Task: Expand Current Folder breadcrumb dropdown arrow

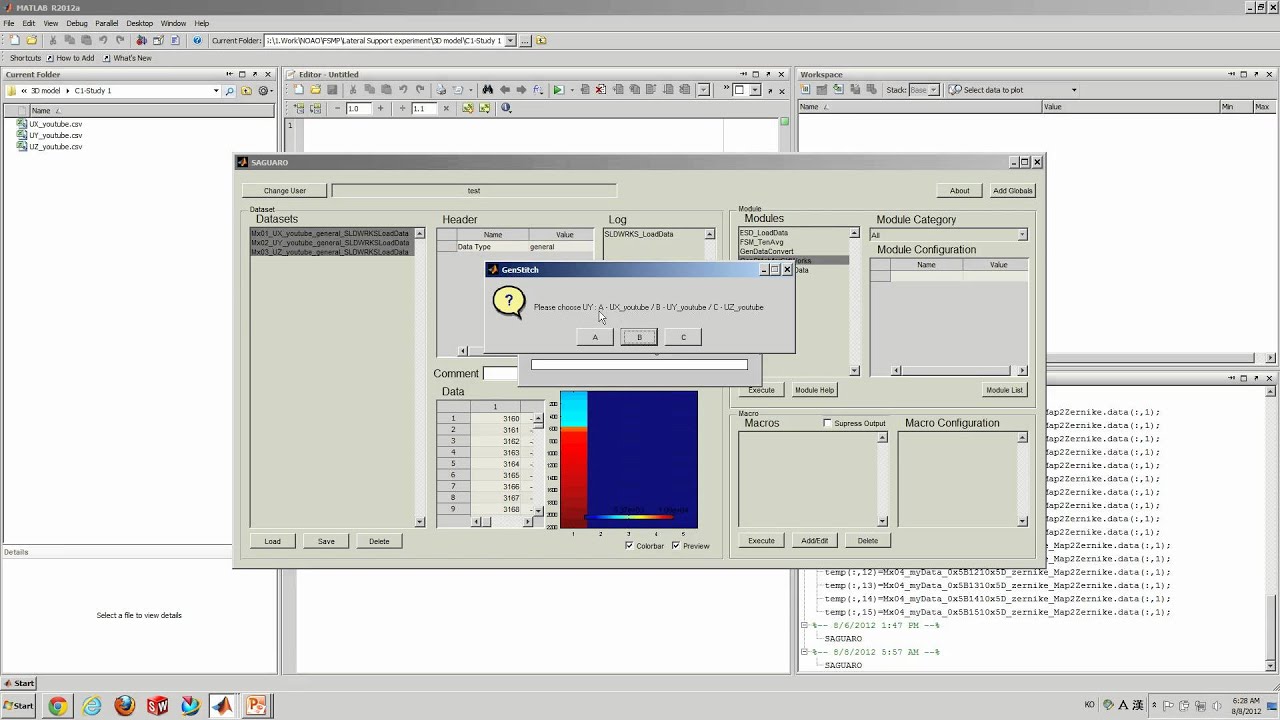Action: coord(216,91)
